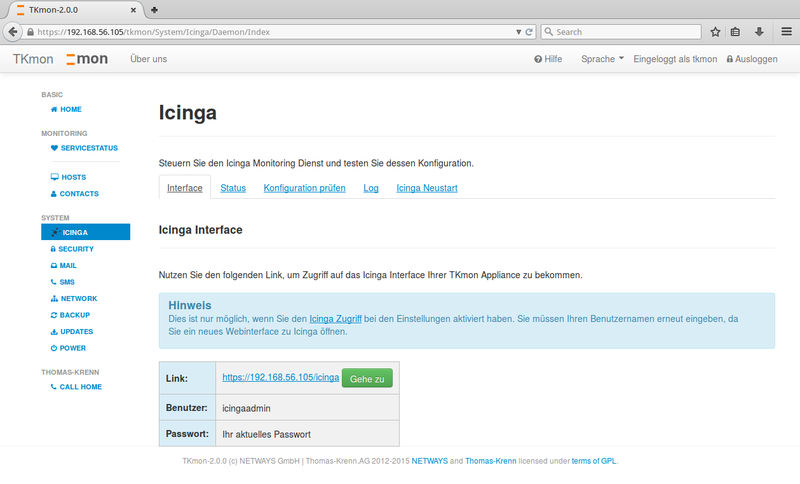Open Network settings in sidebar
The width and height of the screenshot is (800, 484).
(73, 298)
